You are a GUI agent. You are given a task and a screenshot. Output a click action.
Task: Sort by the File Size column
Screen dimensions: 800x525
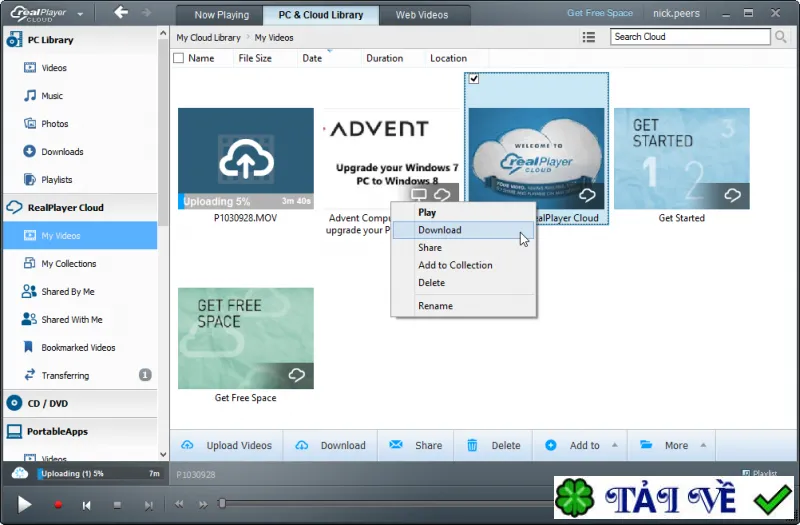[x=255, y=58]
